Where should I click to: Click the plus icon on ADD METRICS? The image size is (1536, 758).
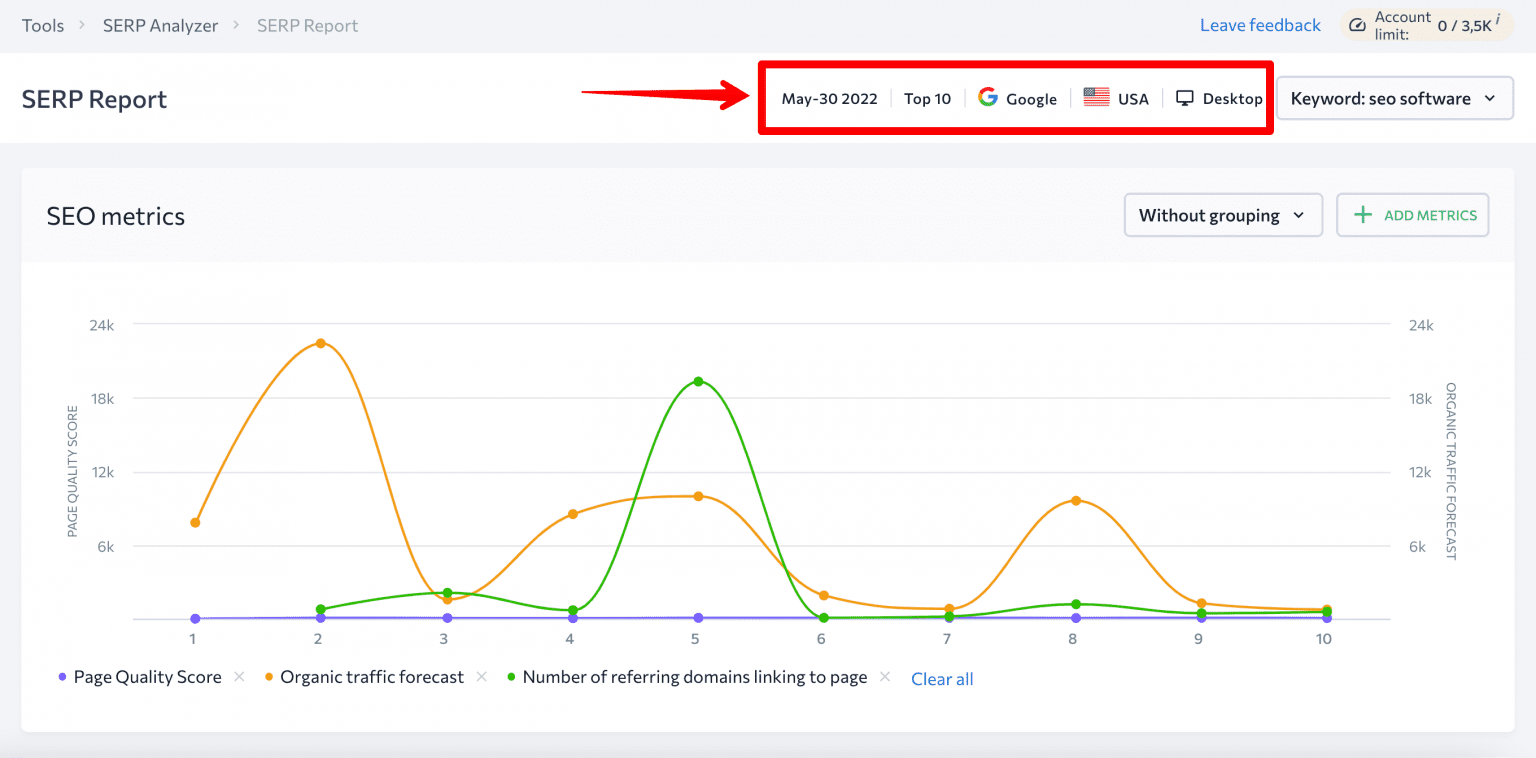[1363, 214]
